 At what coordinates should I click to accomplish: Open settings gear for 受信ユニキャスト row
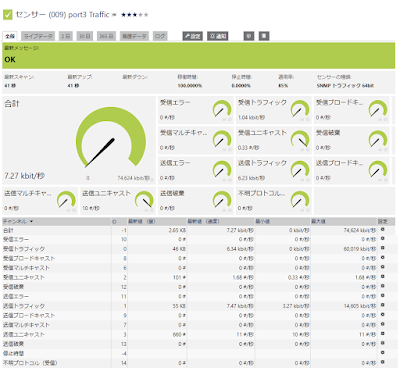(382, 276)
